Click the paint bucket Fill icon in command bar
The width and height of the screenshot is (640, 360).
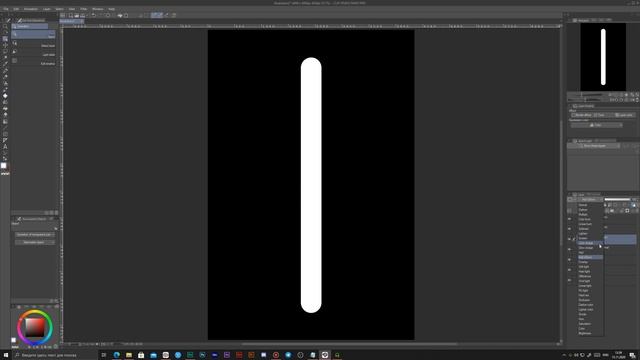120,15
